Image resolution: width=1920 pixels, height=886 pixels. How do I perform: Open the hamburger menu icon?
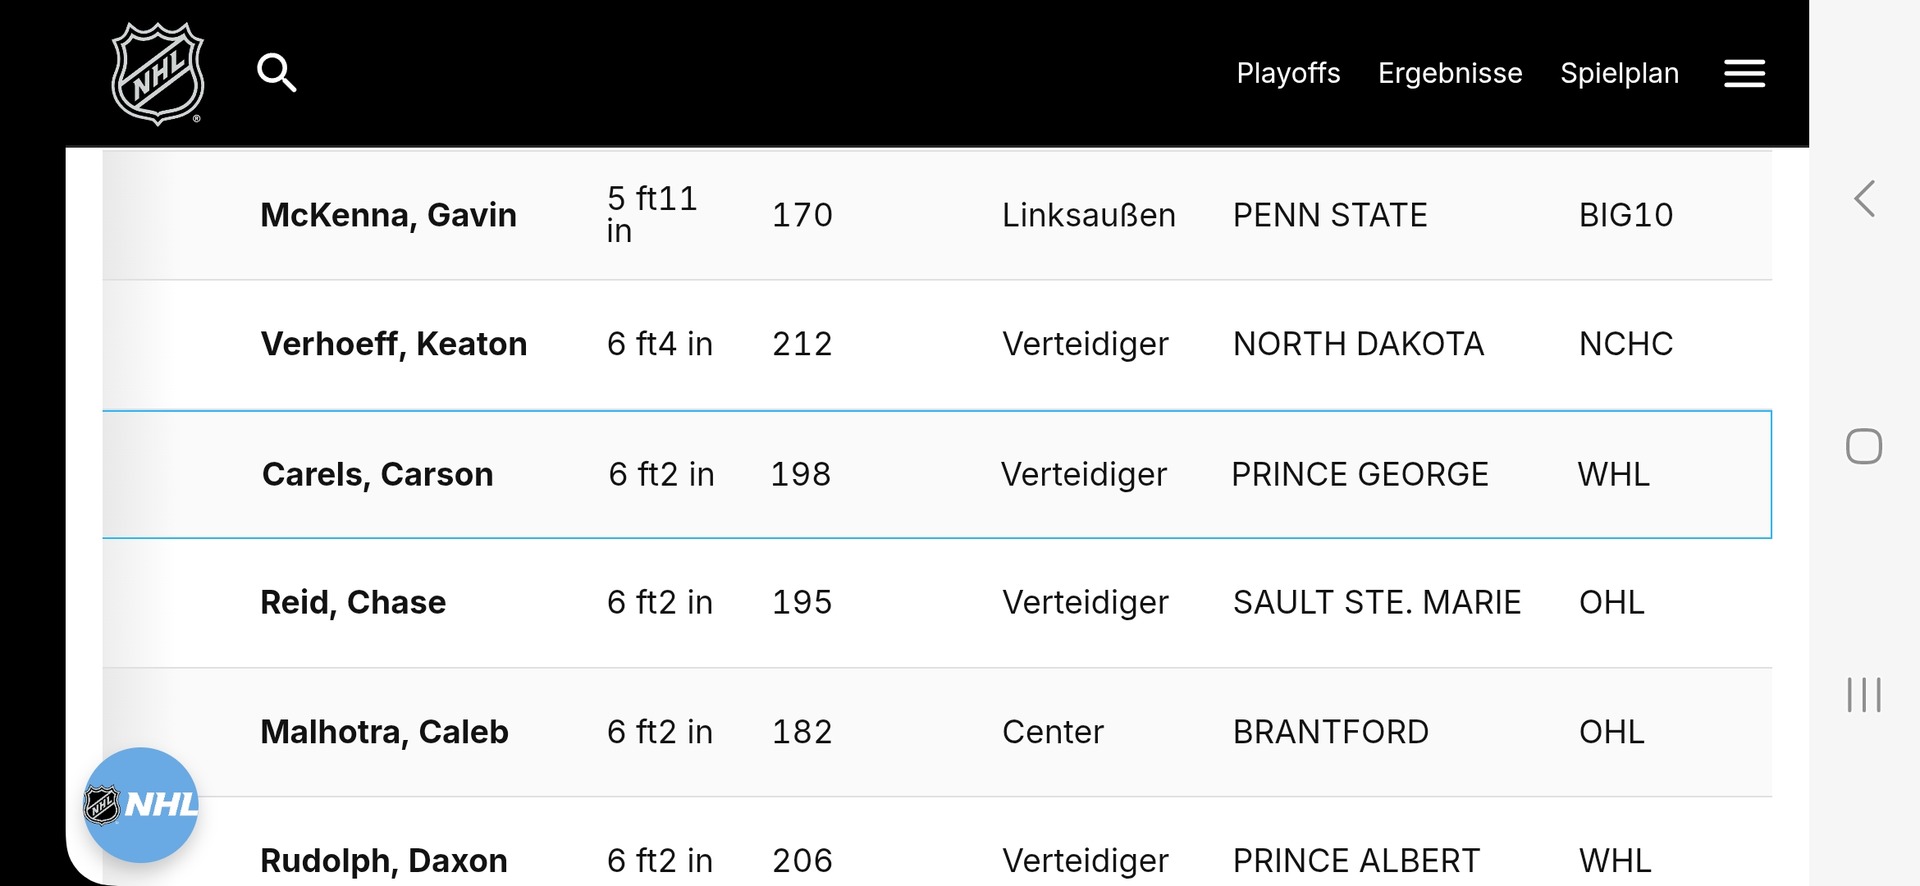(x=1744, y=73)
